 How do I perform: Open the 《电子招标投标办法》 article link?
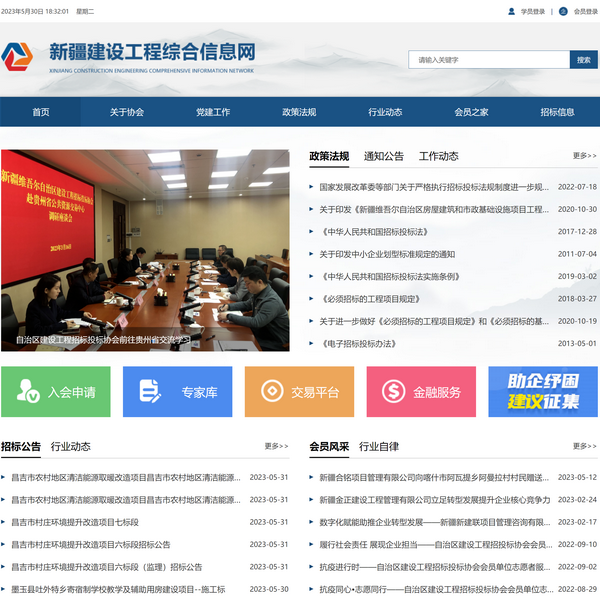coord(358,343)
